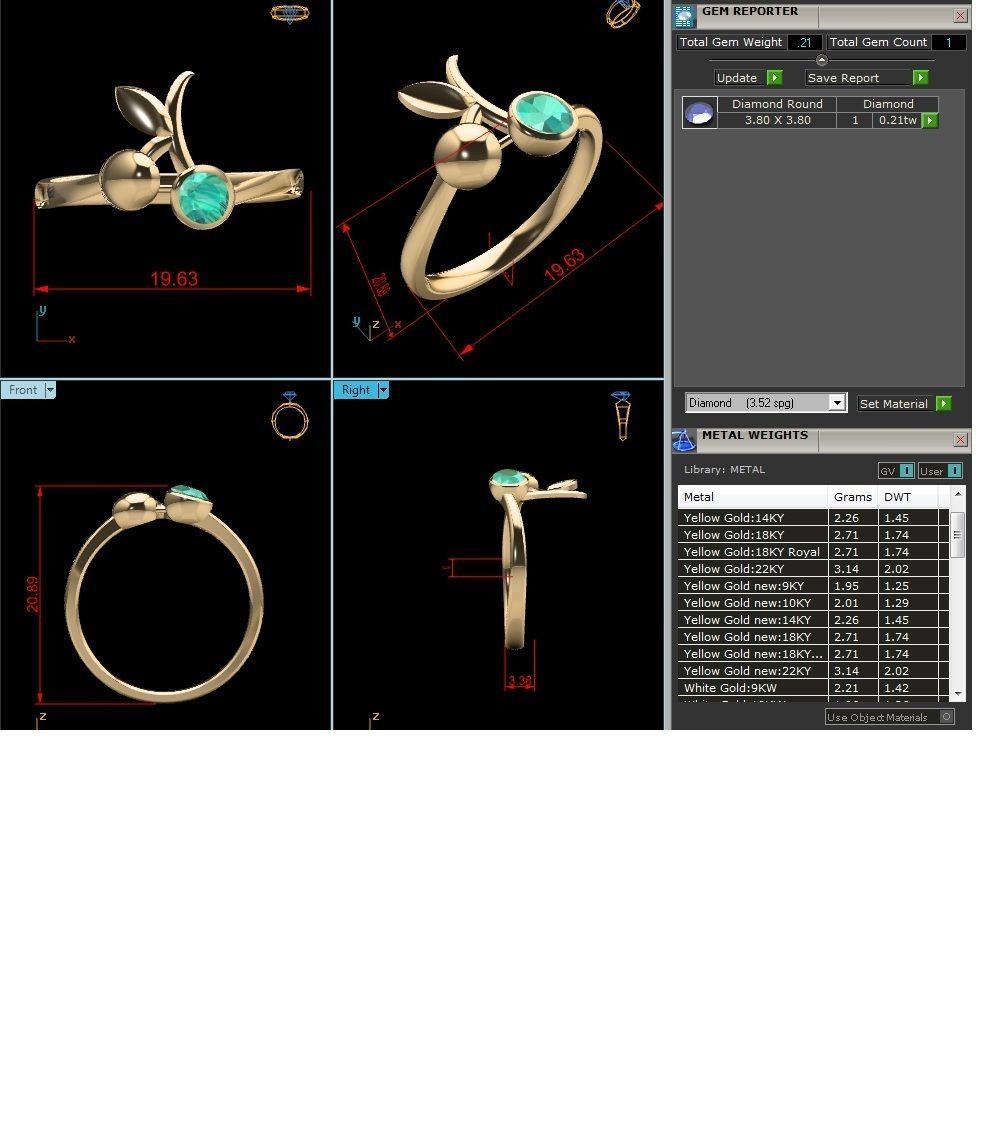Select the White Gold:9KW row
Image resolution: width=983 pixels, height=1147 pixels.
[x=813, y=688]
